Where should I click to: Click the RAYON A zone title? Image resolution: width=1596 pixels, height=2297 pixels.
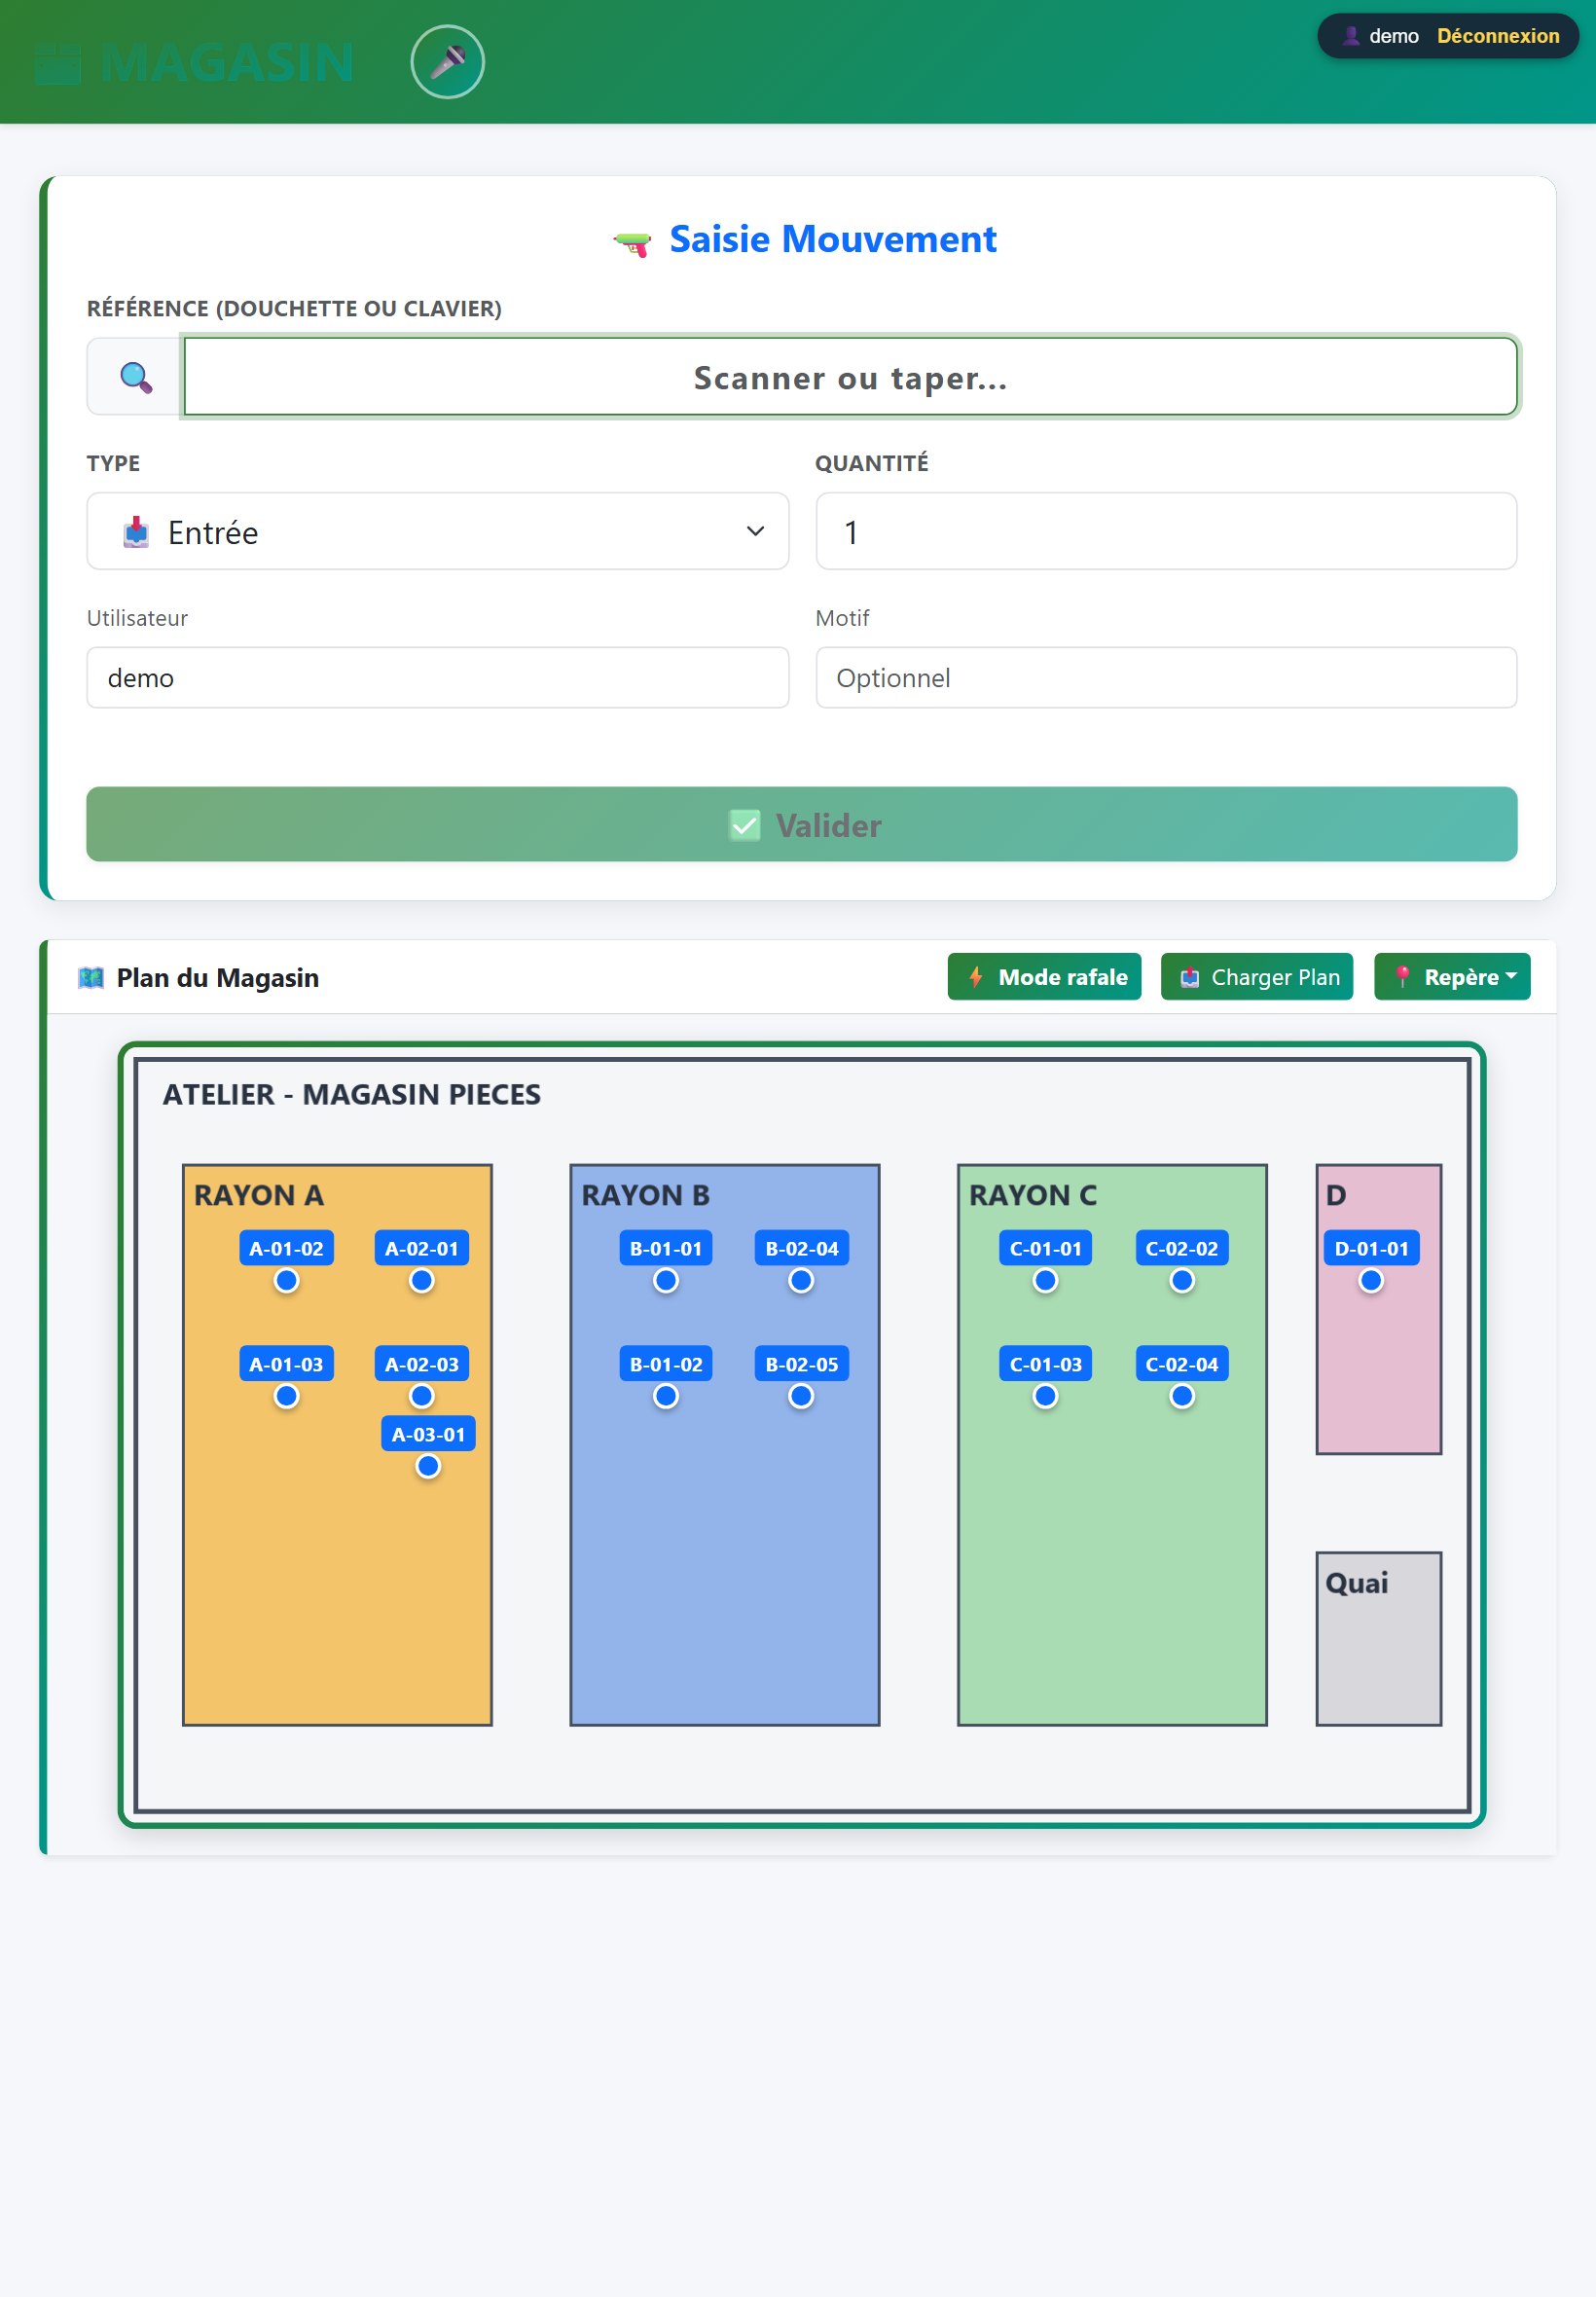pos(259,1195)
